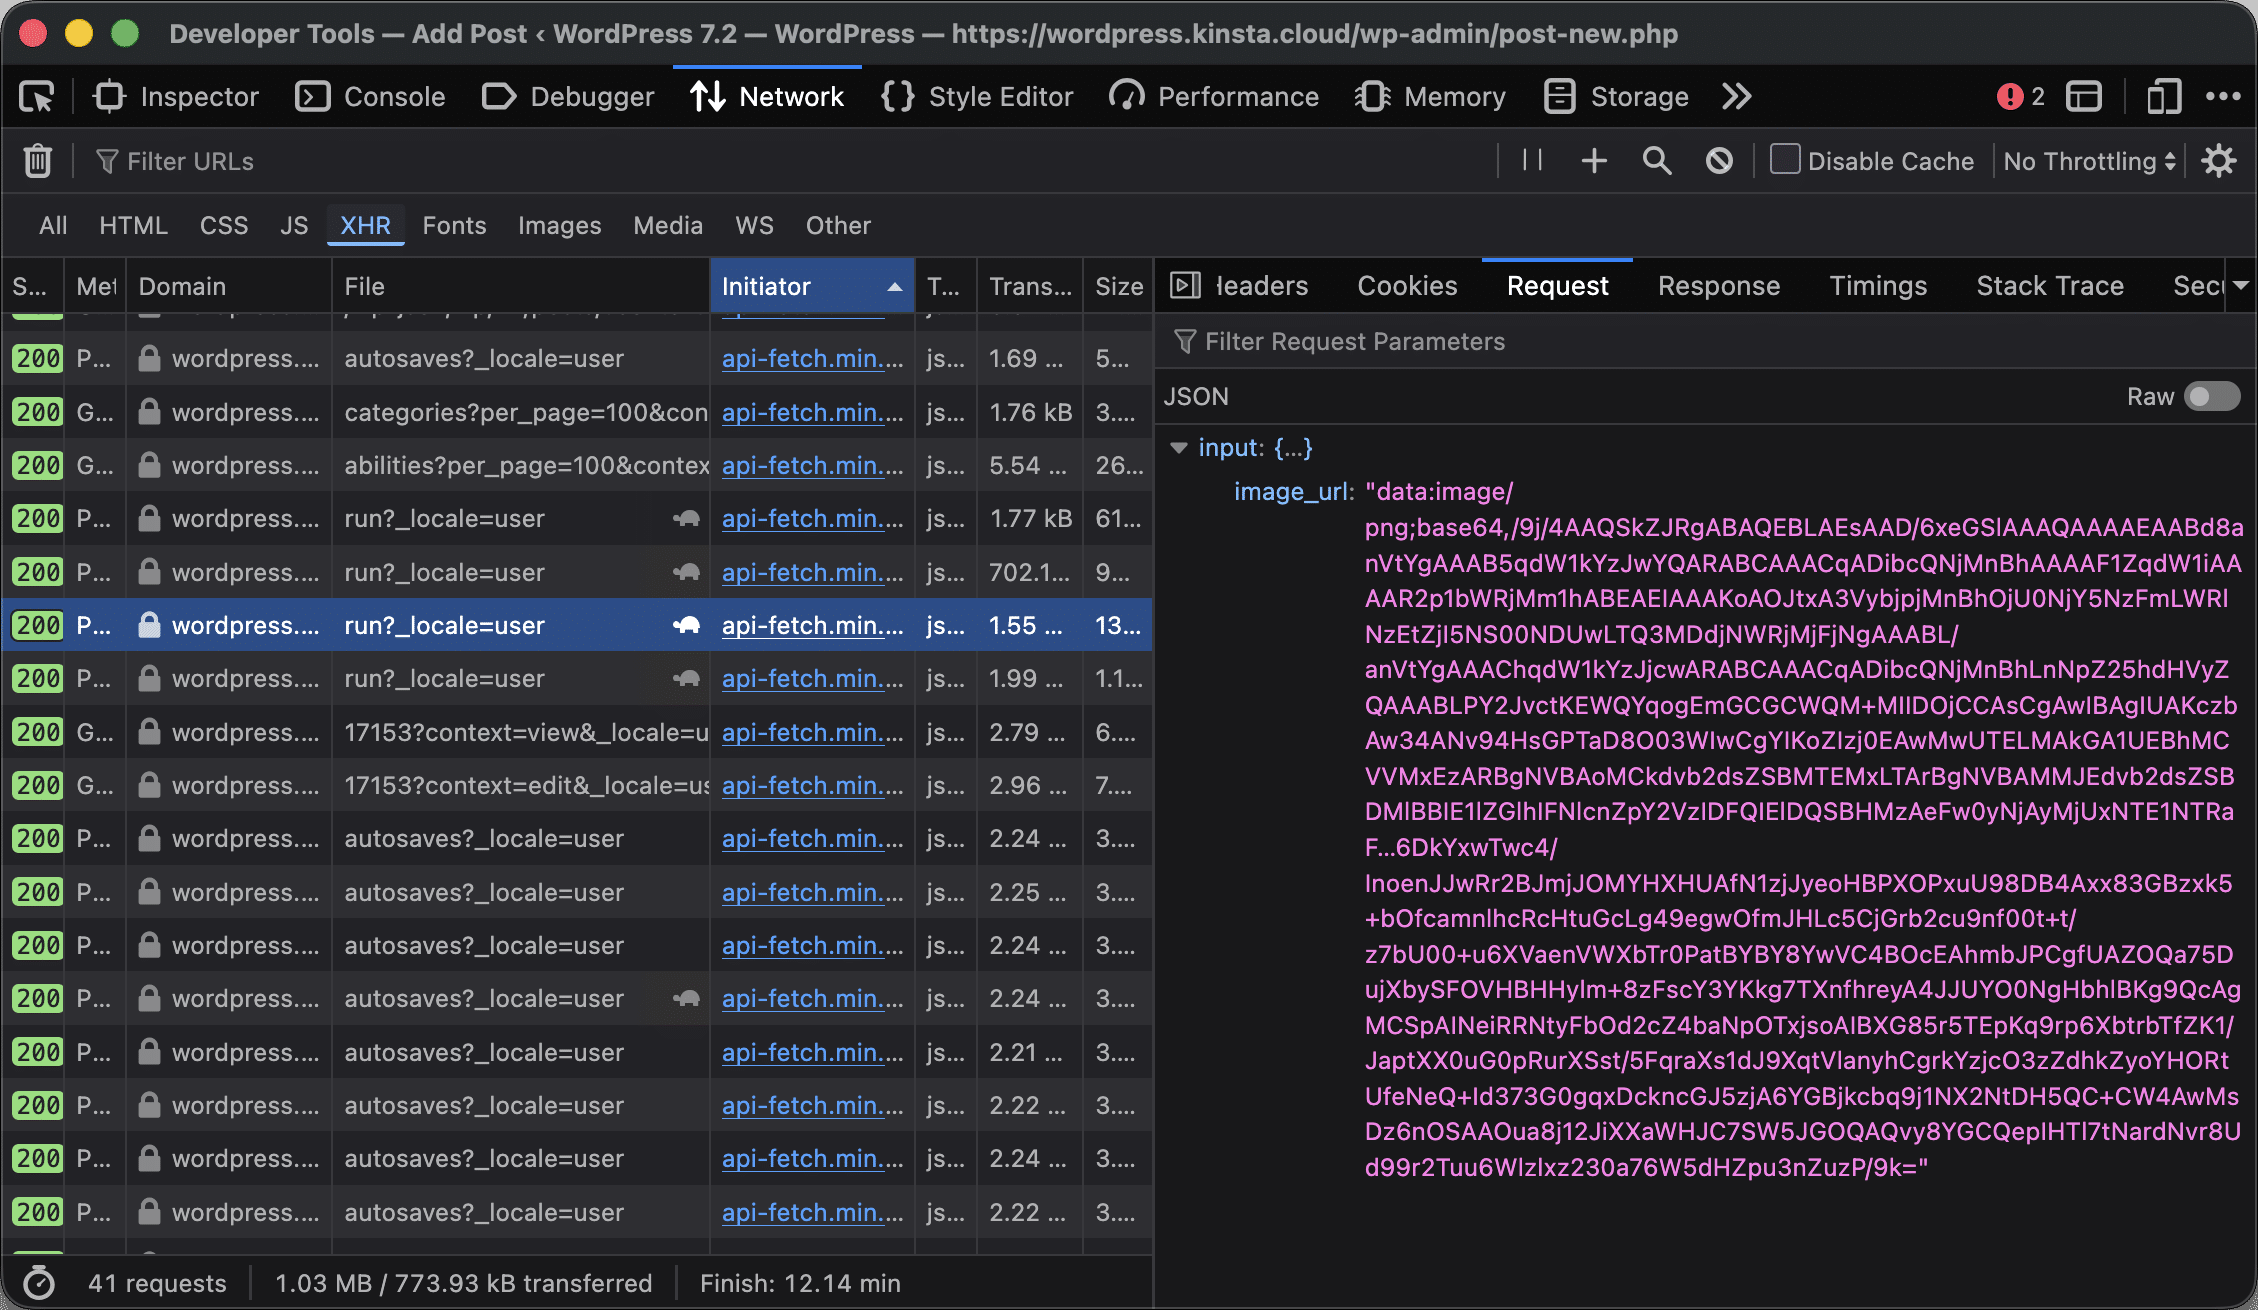The image size is (2258, 1310).
Task: Start performance analysis stopwatch icon
Action: [x=38, y=1283]
